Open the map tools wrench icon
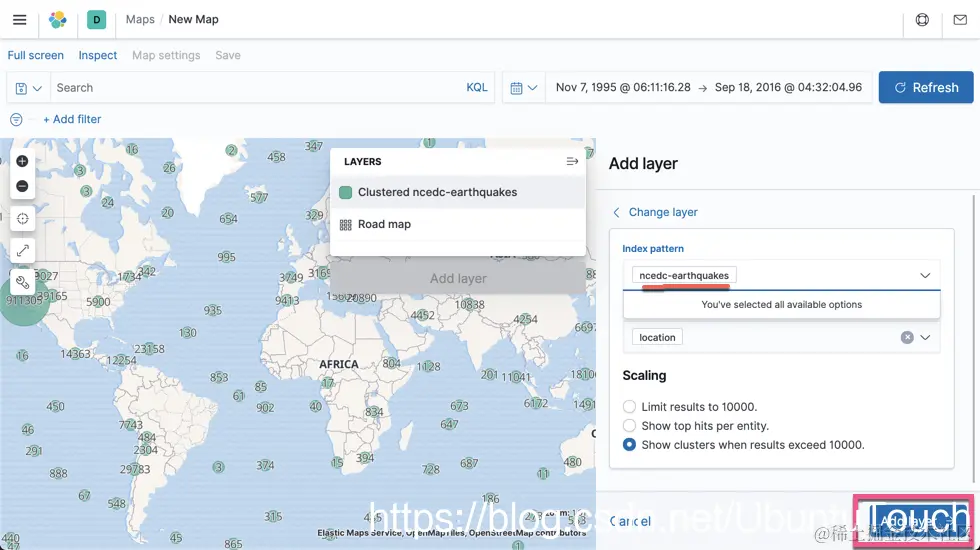980x550 pixels. (x=22, y=282)
